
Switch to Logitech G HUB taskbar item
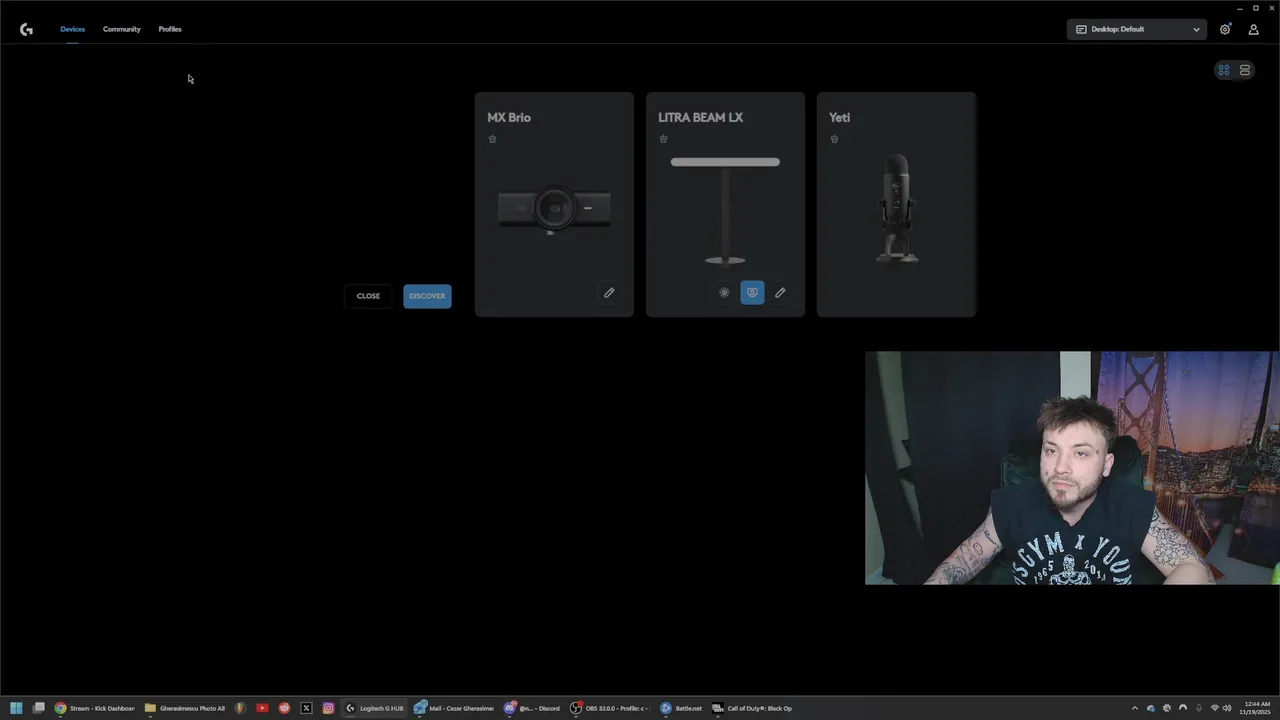click(375, 708)
